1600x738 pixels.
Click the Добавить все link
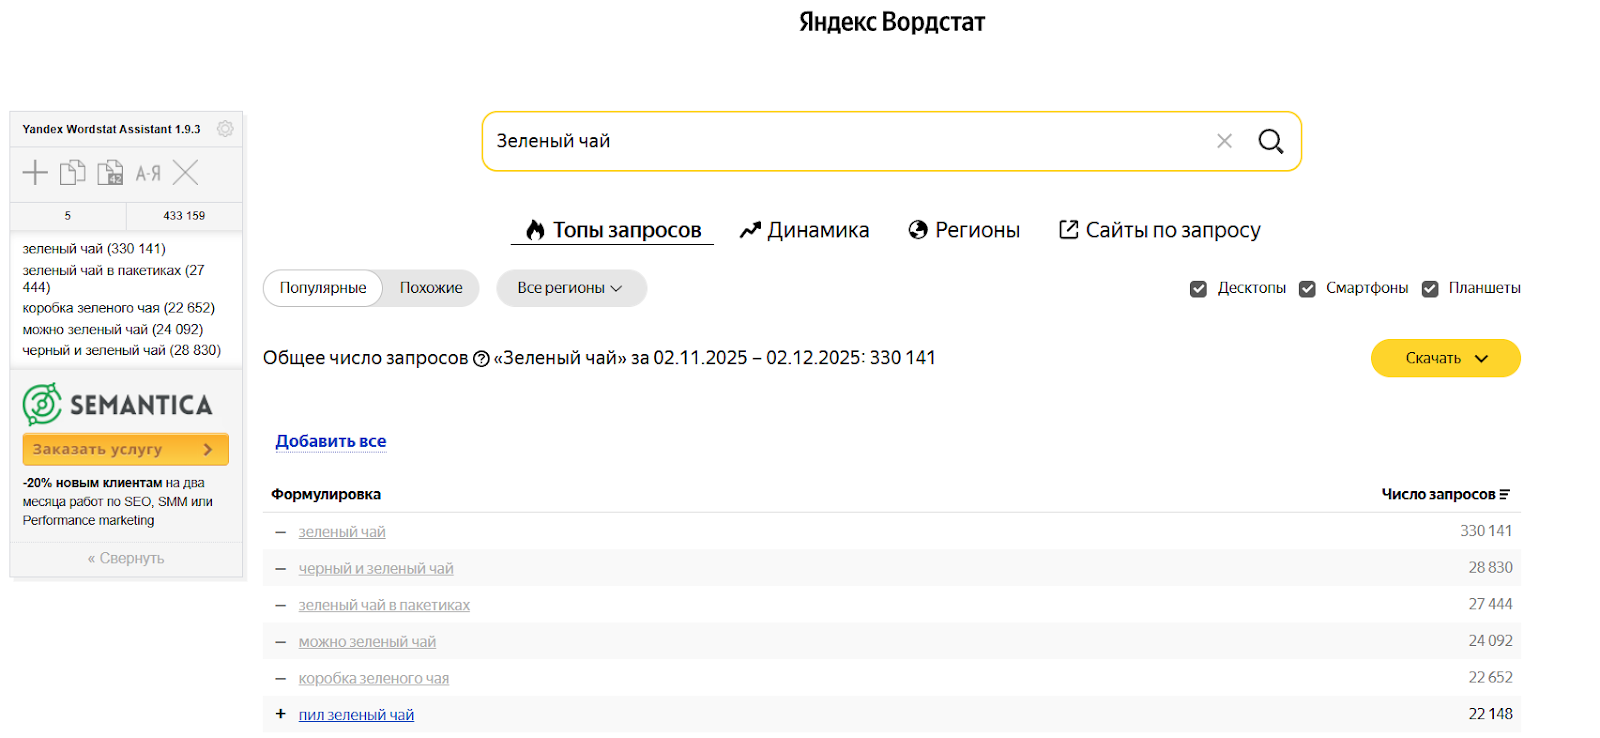pyautogui.click(x=331, y=441)
